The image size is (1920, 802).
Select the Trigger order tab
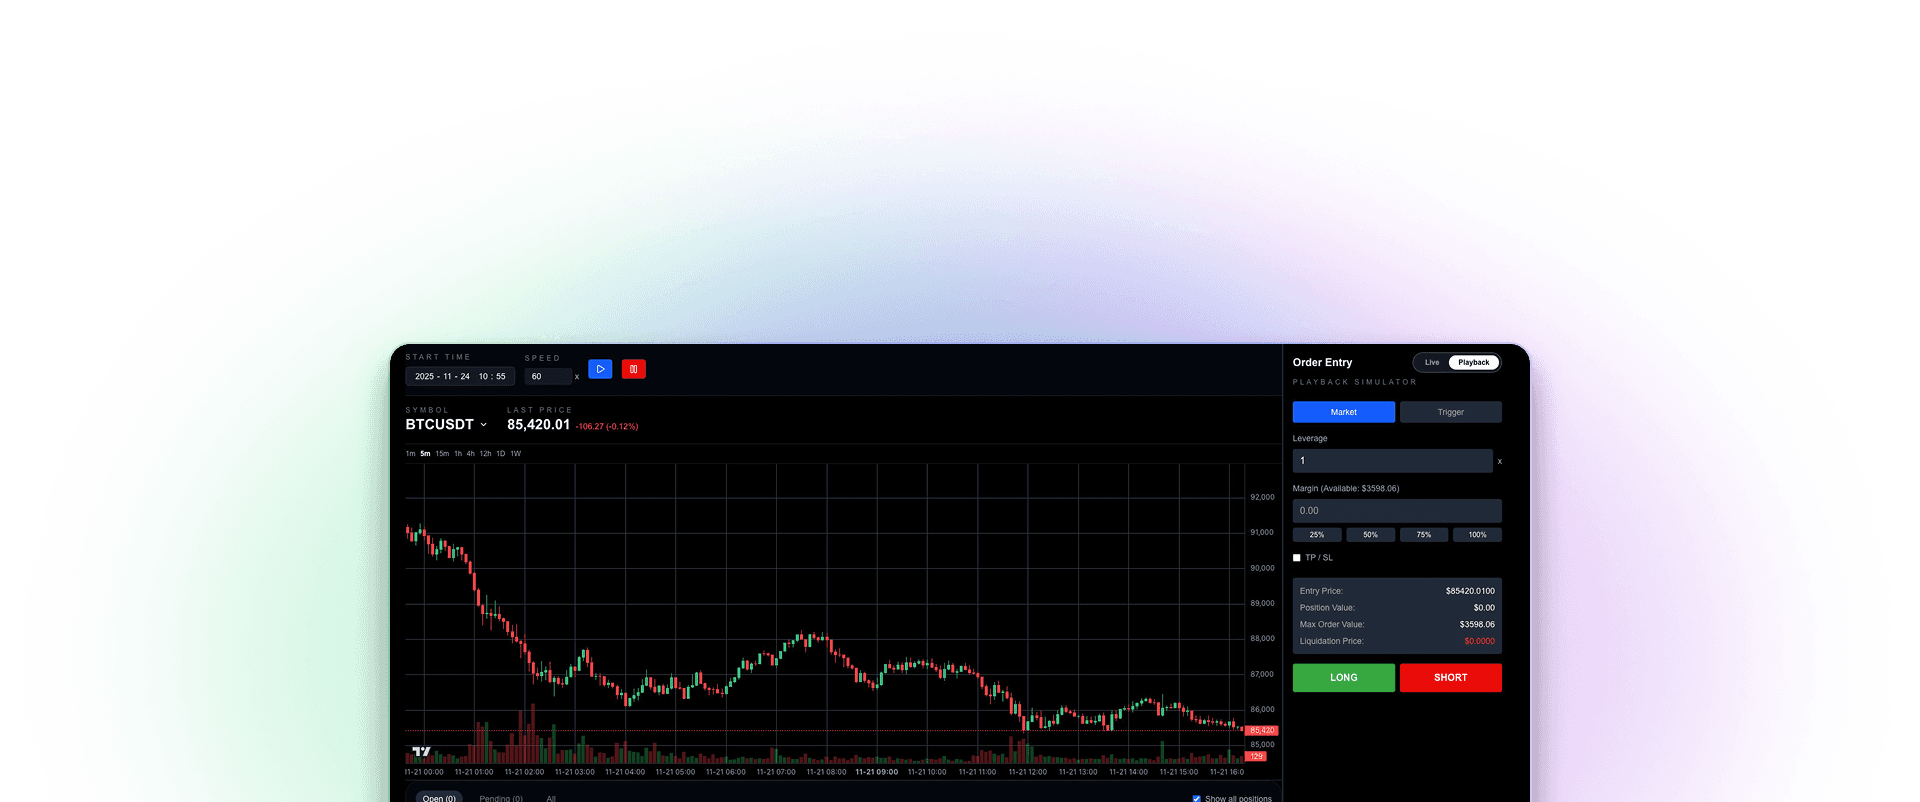click(x=1450, y=412)
